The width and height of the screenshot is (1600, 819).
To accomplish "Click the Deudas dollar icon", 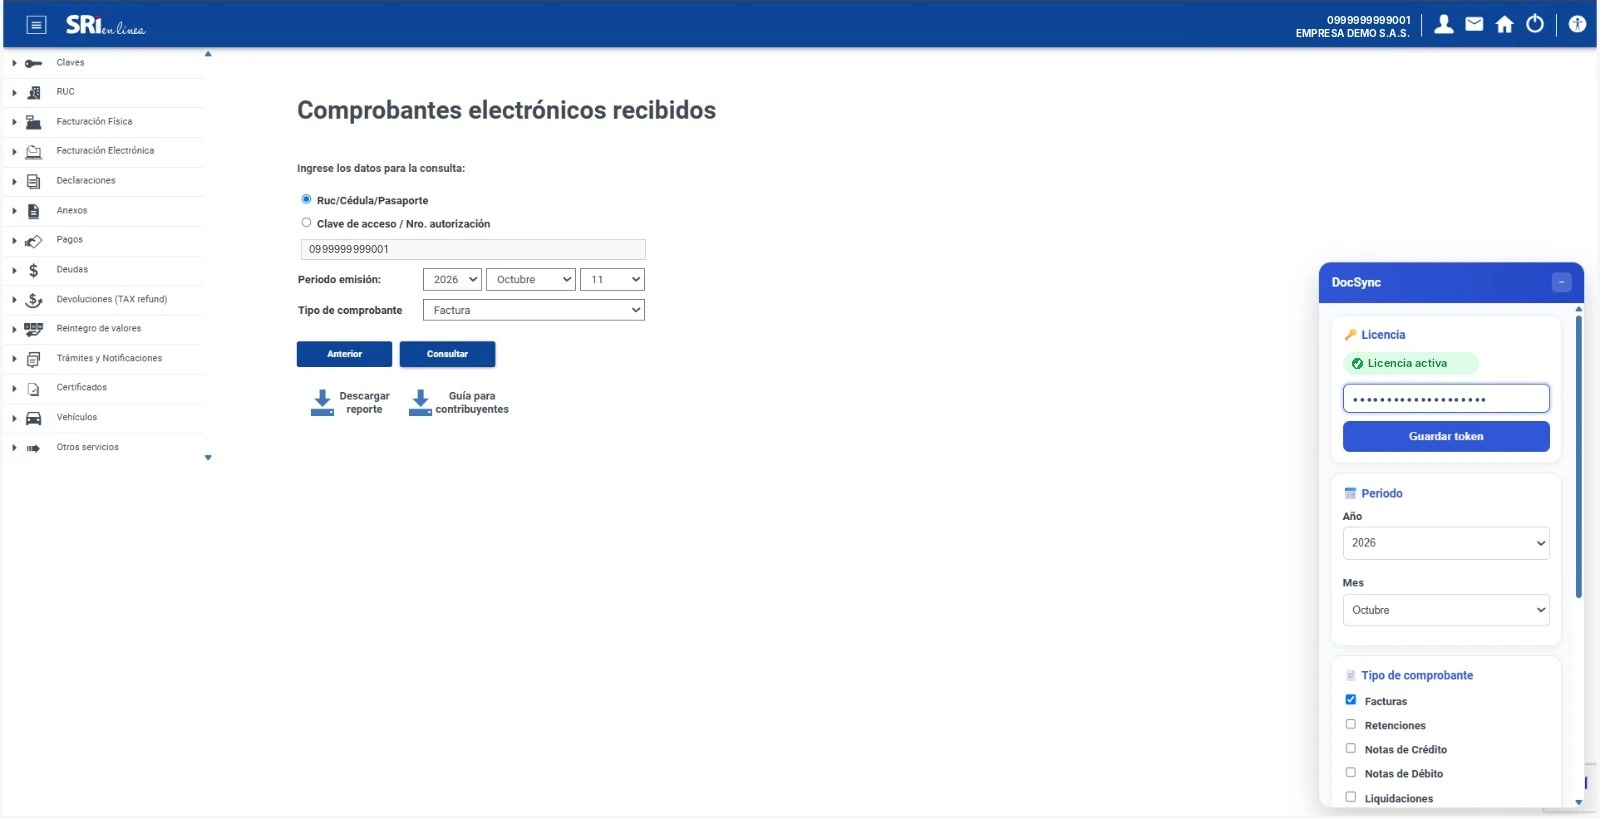I will 34,270.
